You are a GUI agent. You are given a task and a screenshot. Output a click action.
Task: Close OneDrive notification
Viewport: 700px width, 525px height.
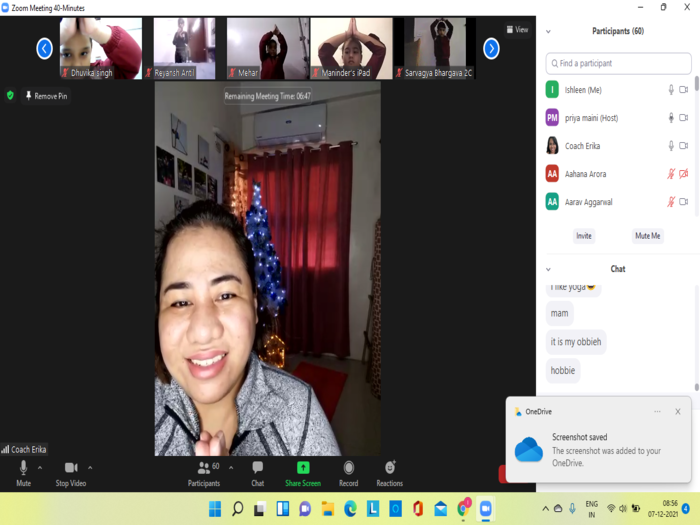coord(678,412)
